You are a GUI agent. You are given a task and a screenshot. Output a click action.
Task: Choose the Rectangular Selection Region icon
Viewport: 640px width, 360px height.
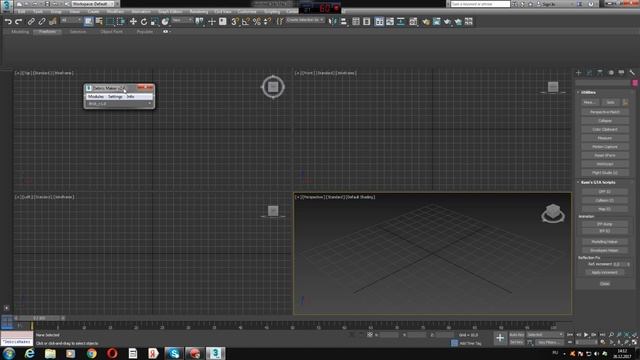110,22
